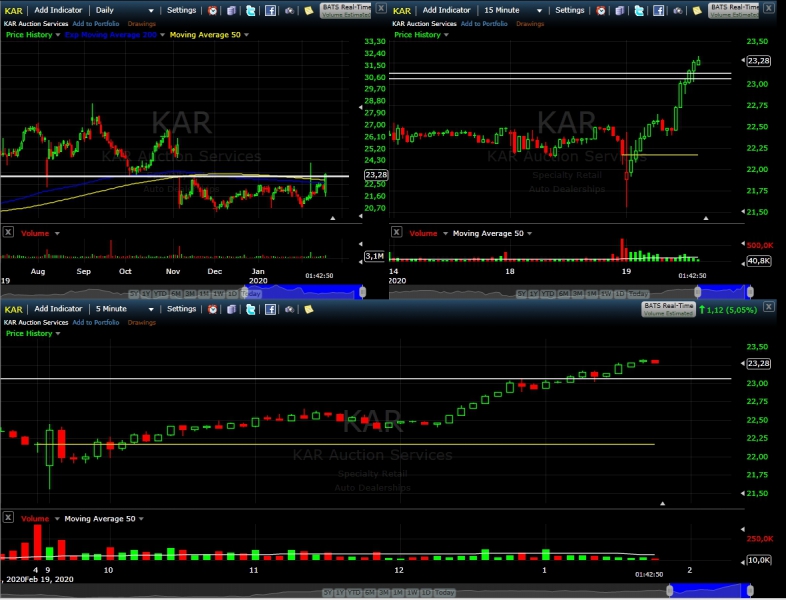Click the binoculars icon in 15 Minute chart toolbar
The width and height of the screenshot is (786, 600).
pyautogui.click(x=678, y=11)
